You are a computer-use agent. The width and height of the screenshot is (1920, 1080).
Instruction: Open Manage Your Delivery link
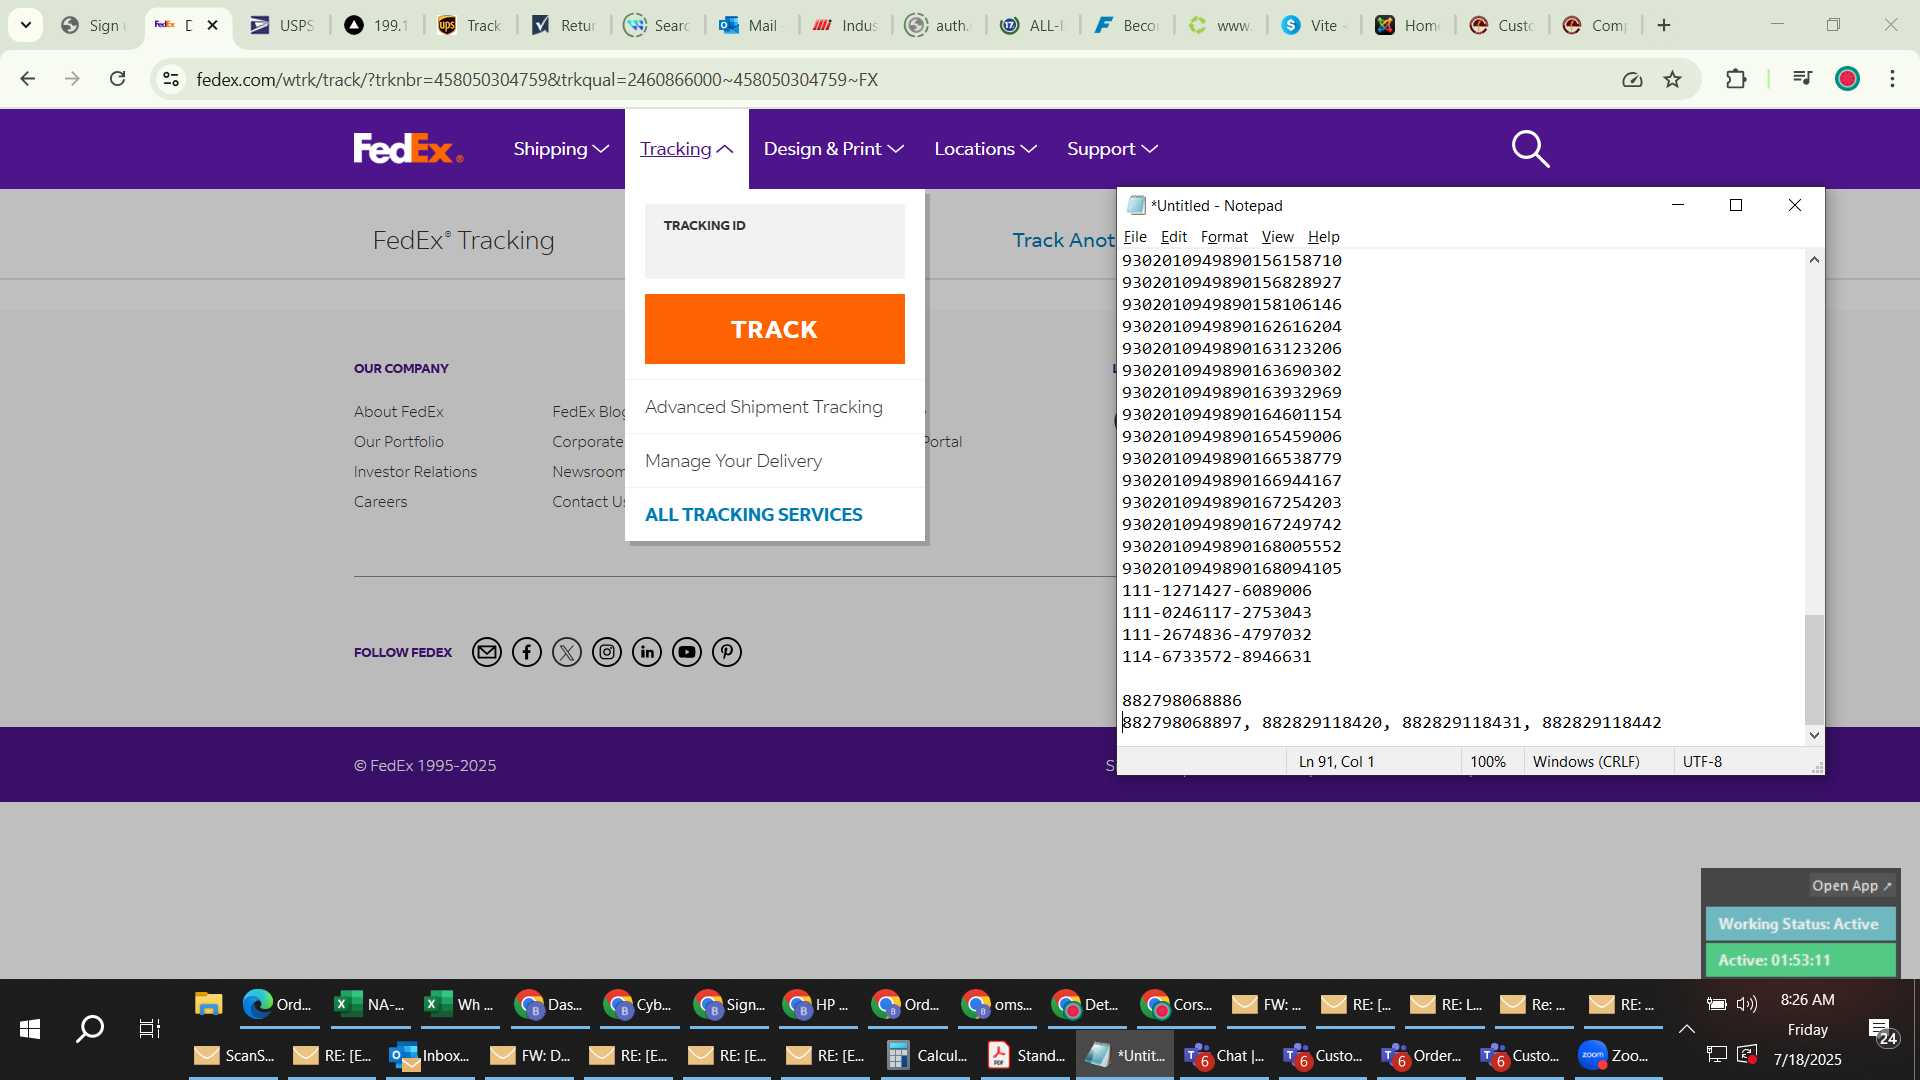tap(733, 461)
